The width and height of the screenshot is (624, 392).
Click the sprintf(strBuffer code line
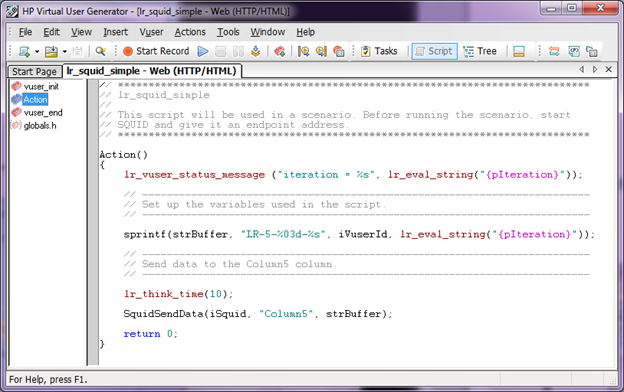pyautogui.click(x=359, y=234)
